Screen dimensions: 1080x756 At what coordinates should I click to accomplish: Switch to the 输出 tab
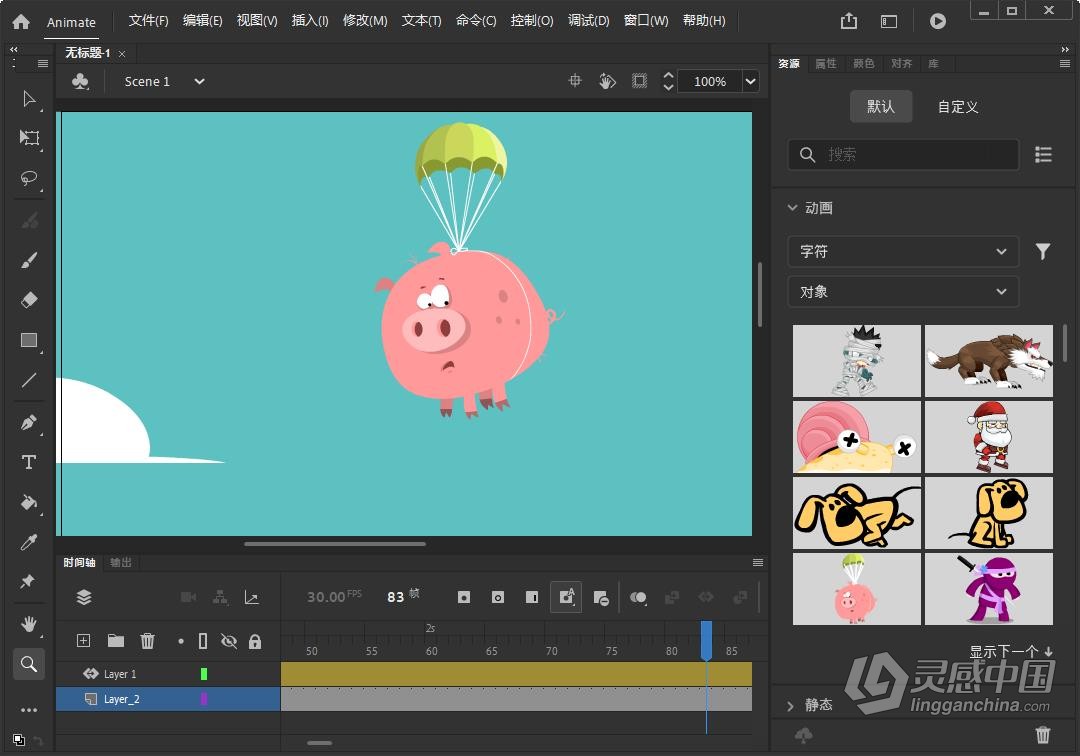(x=120, y=562)
